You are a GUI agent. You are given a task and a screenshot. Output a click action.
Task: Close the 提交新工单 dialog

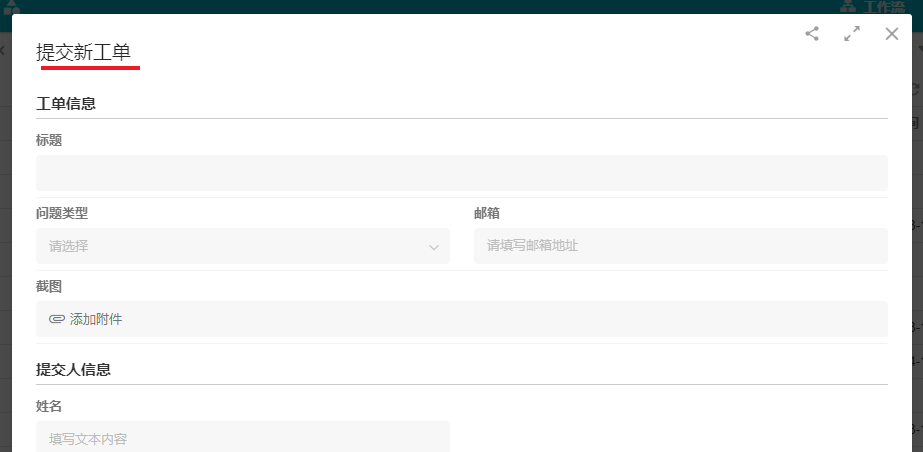click(892, 34)
